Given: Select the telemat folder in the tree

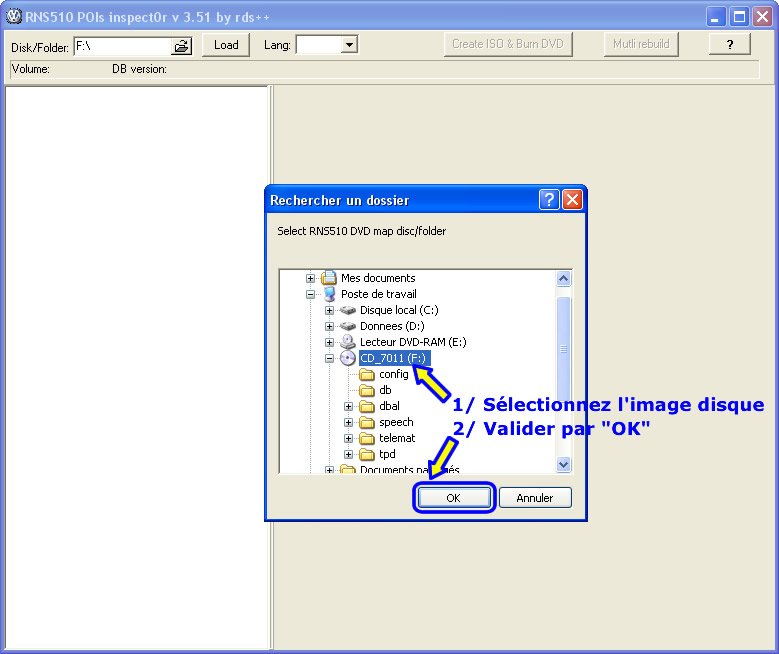Looking at the screenshot, I should [397, 438].
